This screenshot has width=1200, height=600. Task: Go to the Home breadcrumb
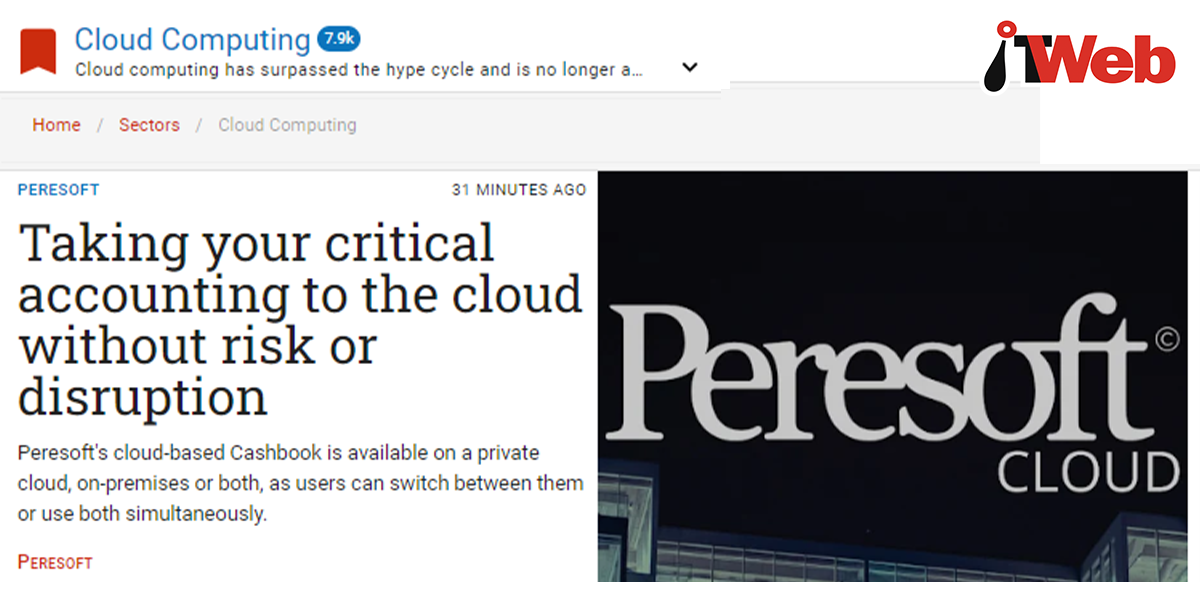(x=56, y=125)
